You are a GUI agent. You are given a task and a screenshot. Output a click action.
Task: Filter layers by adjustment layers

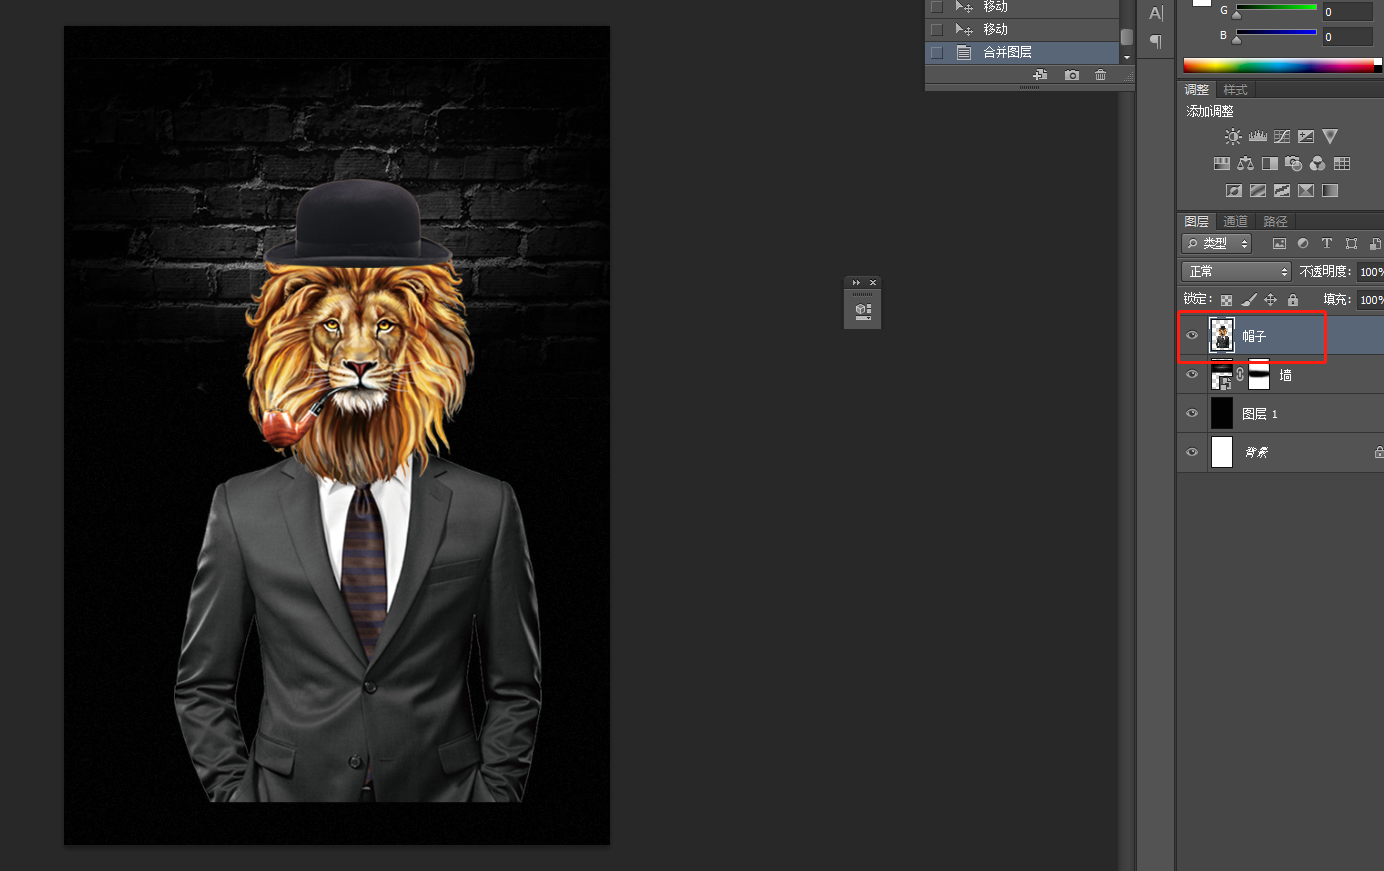(x=1303, y=243)
